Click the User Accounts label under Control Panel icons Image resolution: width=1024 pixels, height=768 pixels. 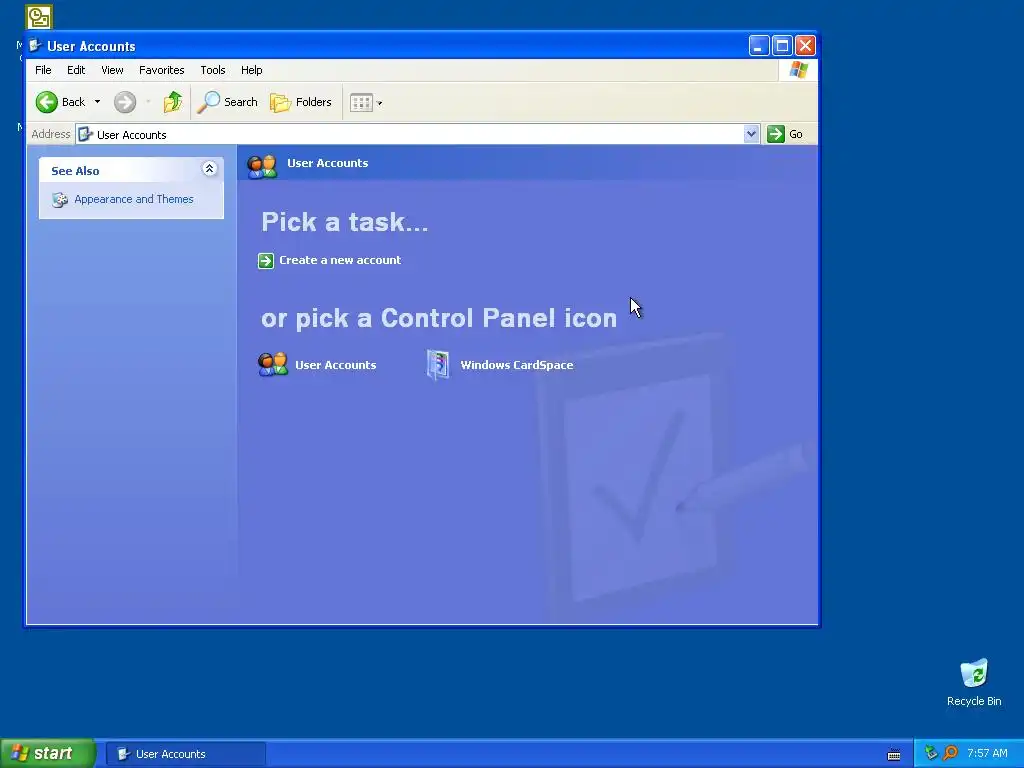click(336, 365)
